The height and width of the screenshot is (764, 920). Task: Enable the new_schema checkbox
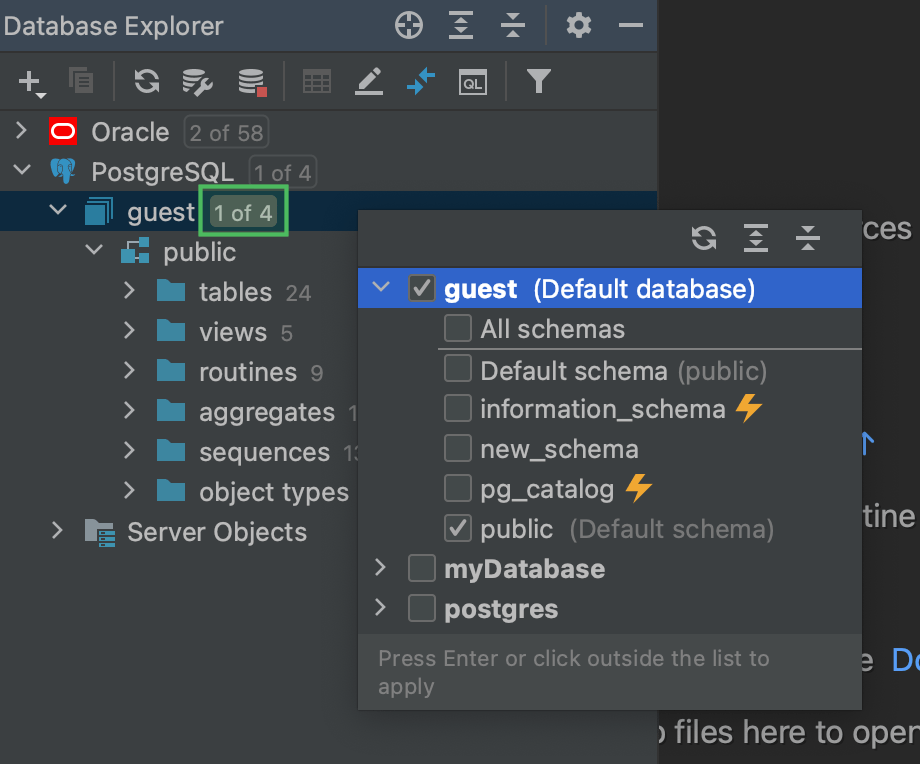point(457,448)
